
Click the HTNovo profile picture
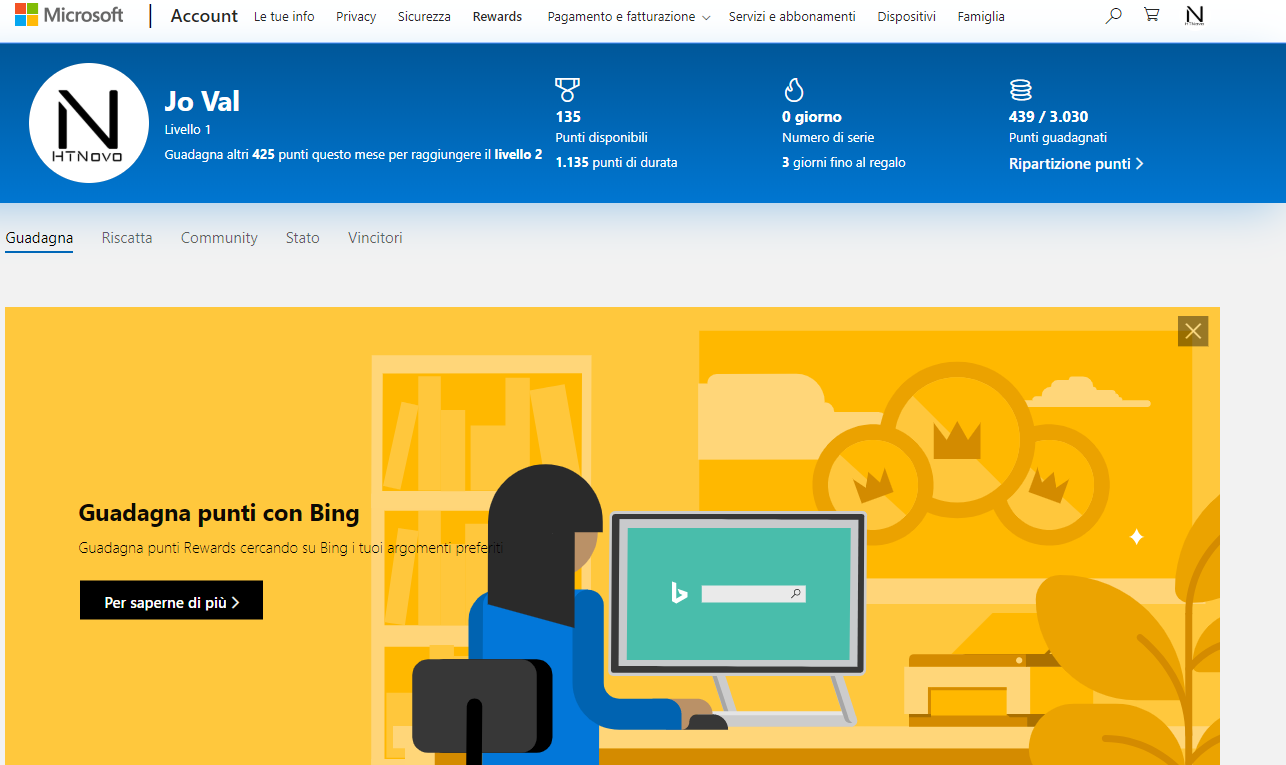(x=89, y=123)
